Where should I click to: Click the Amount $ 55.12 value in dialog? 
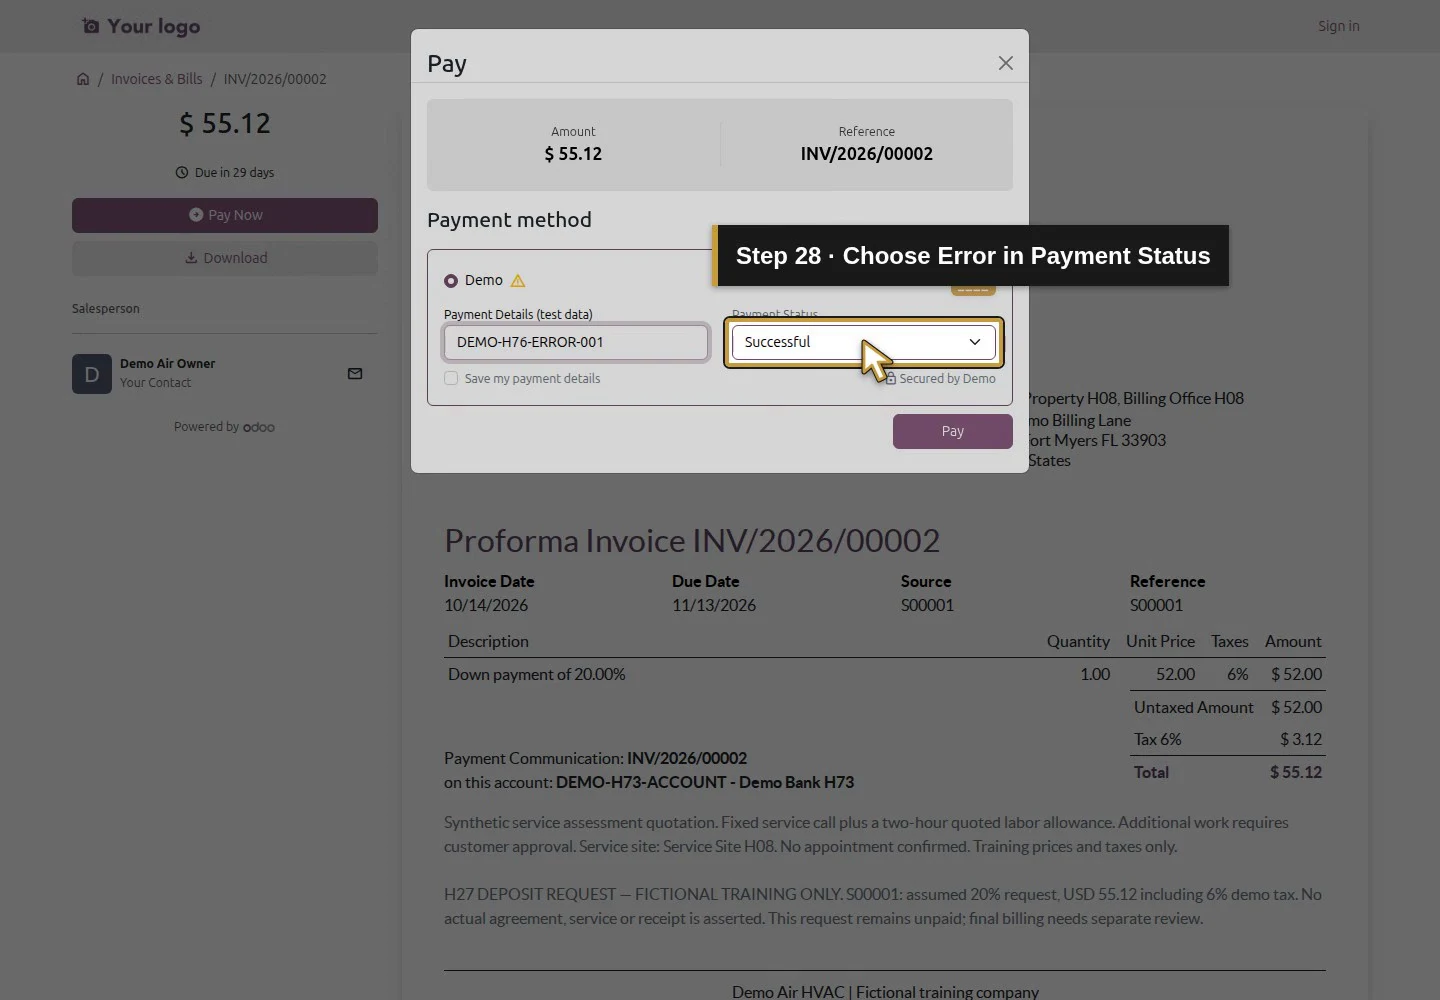[573, 154]
